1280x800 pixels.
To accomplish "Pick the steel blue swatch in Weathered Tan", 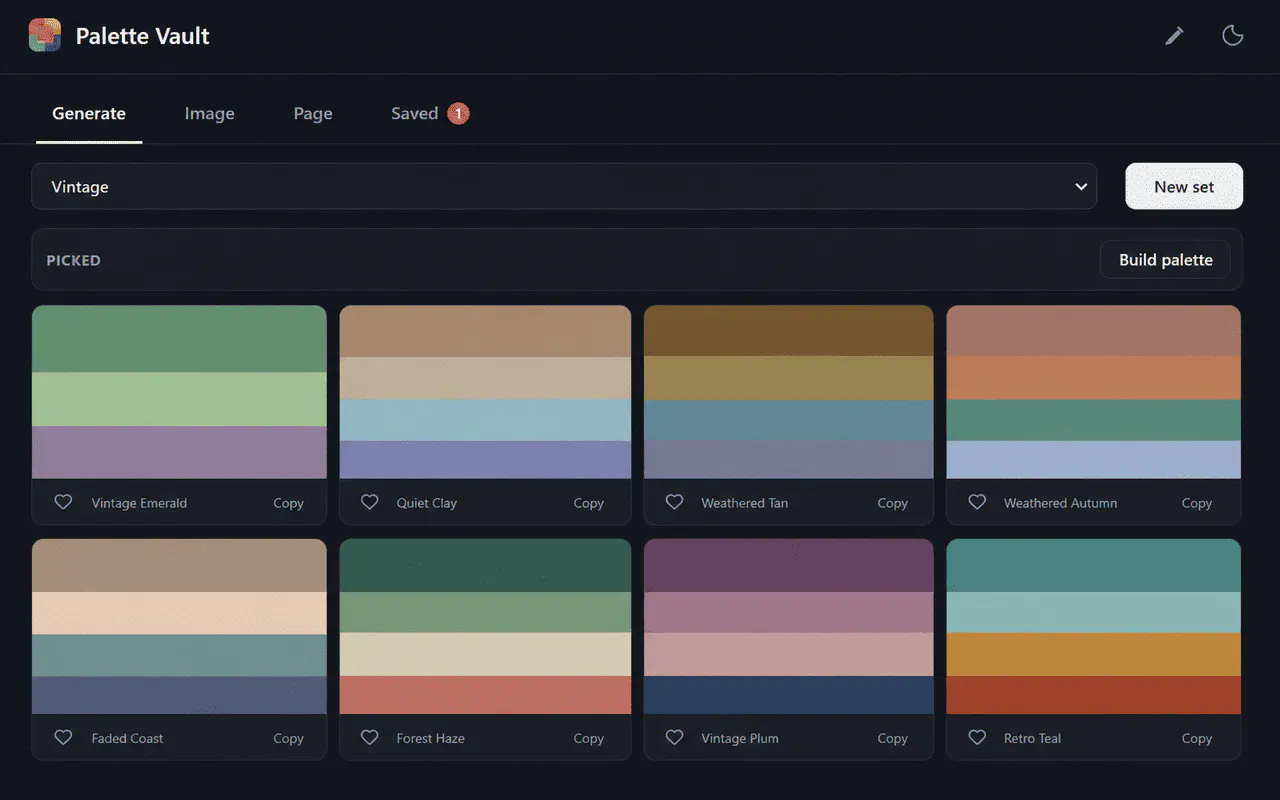I will (788, 420).
